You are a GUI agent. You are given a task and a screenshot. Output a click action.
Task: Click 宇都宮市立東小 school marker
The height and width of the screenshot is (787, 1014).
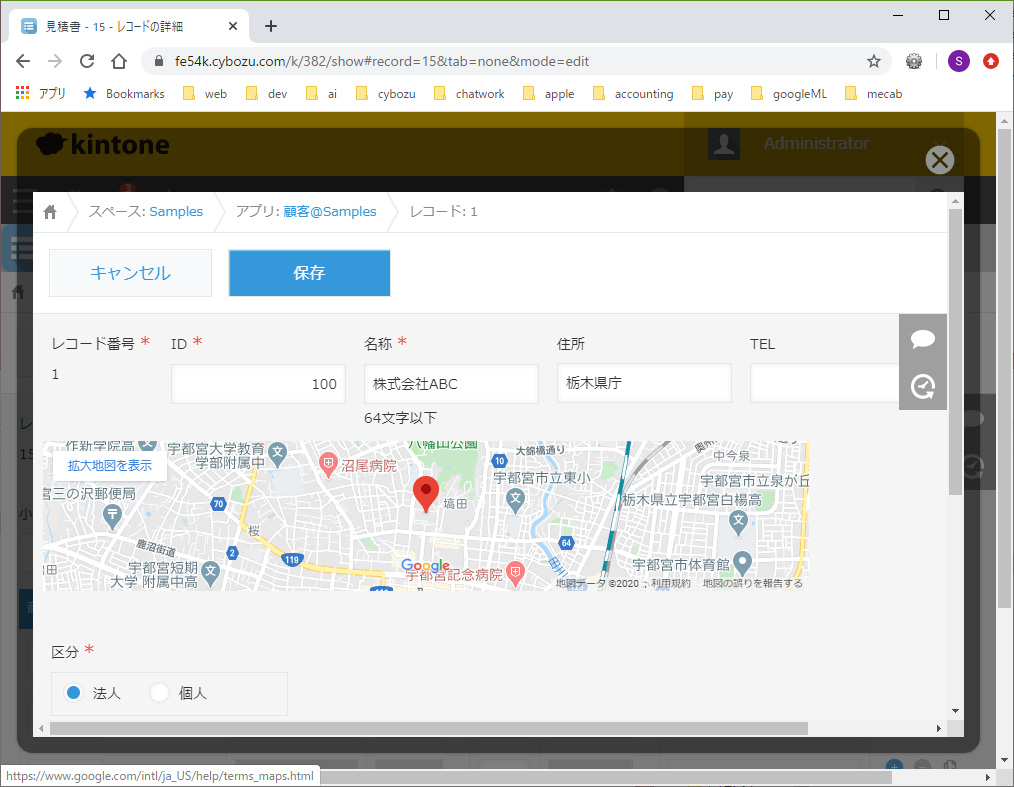pyautogui.click(x=515, y=501)
